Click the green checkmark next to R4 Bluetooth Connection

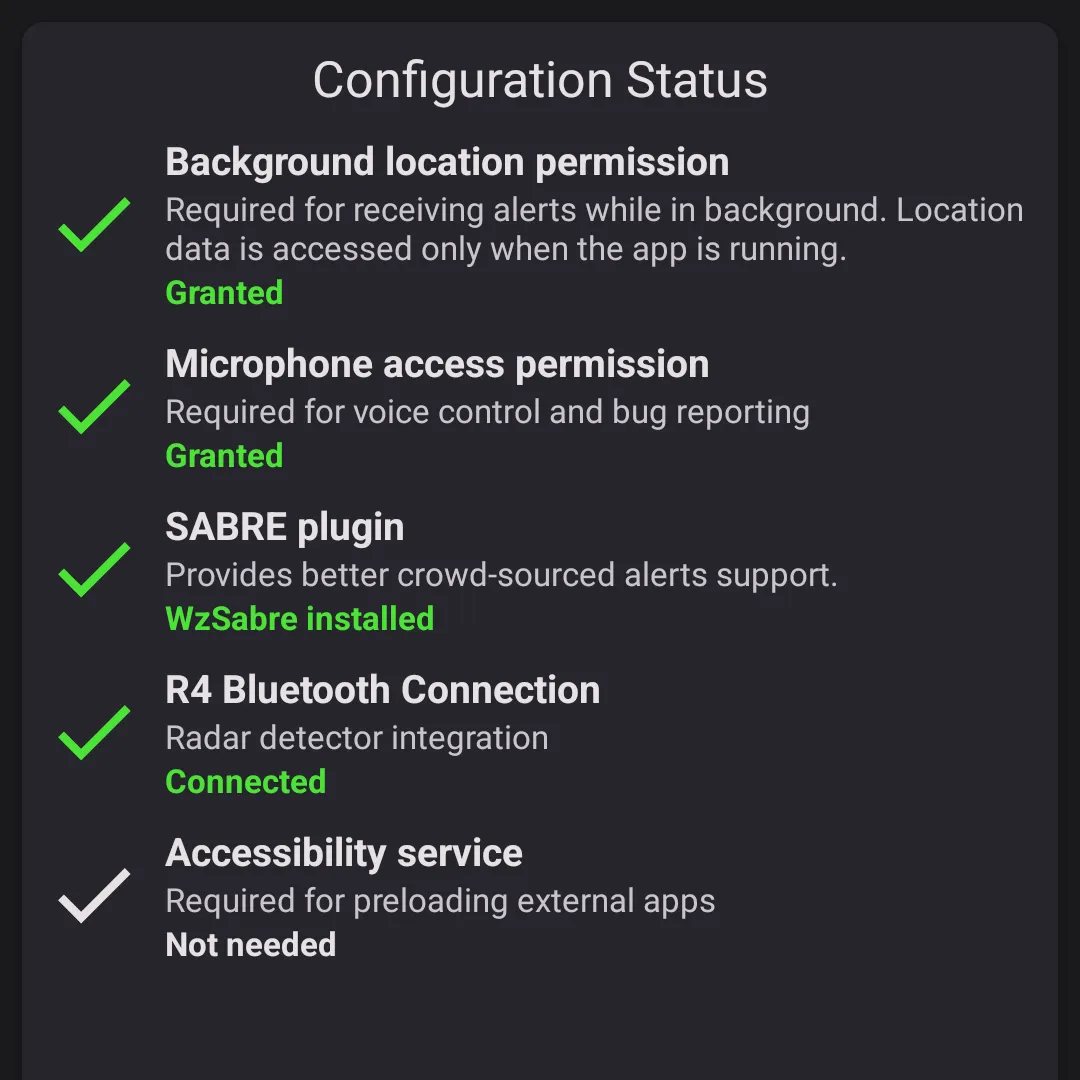[94, 733]
